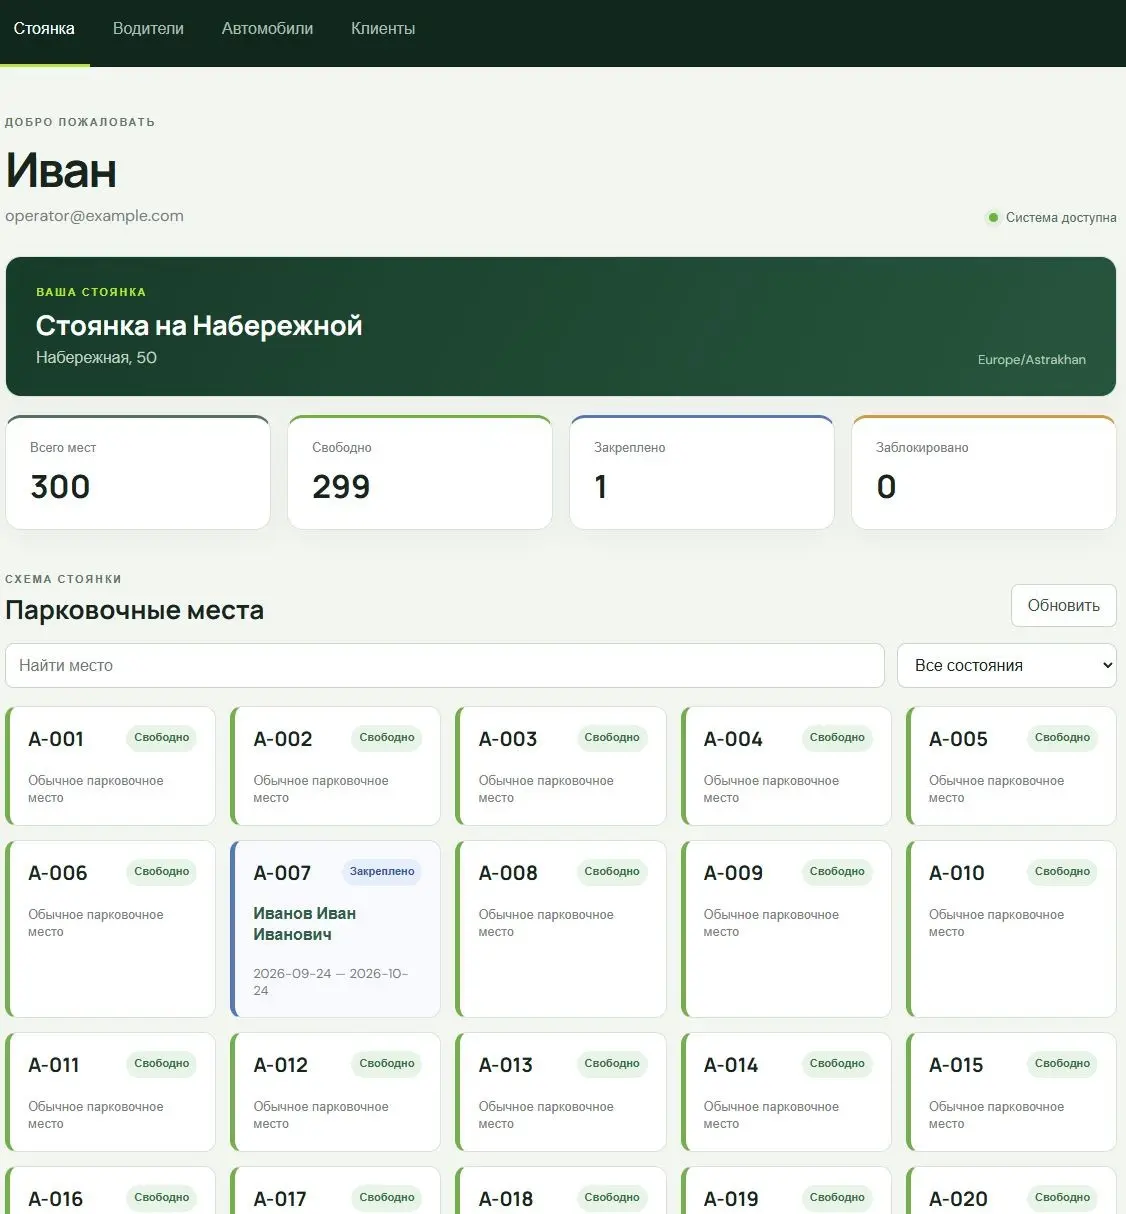Click the 2026-09-24 — 2026-10-24 date range
Viewport: 1126px width, 1214px height.
tap(331, 982)
